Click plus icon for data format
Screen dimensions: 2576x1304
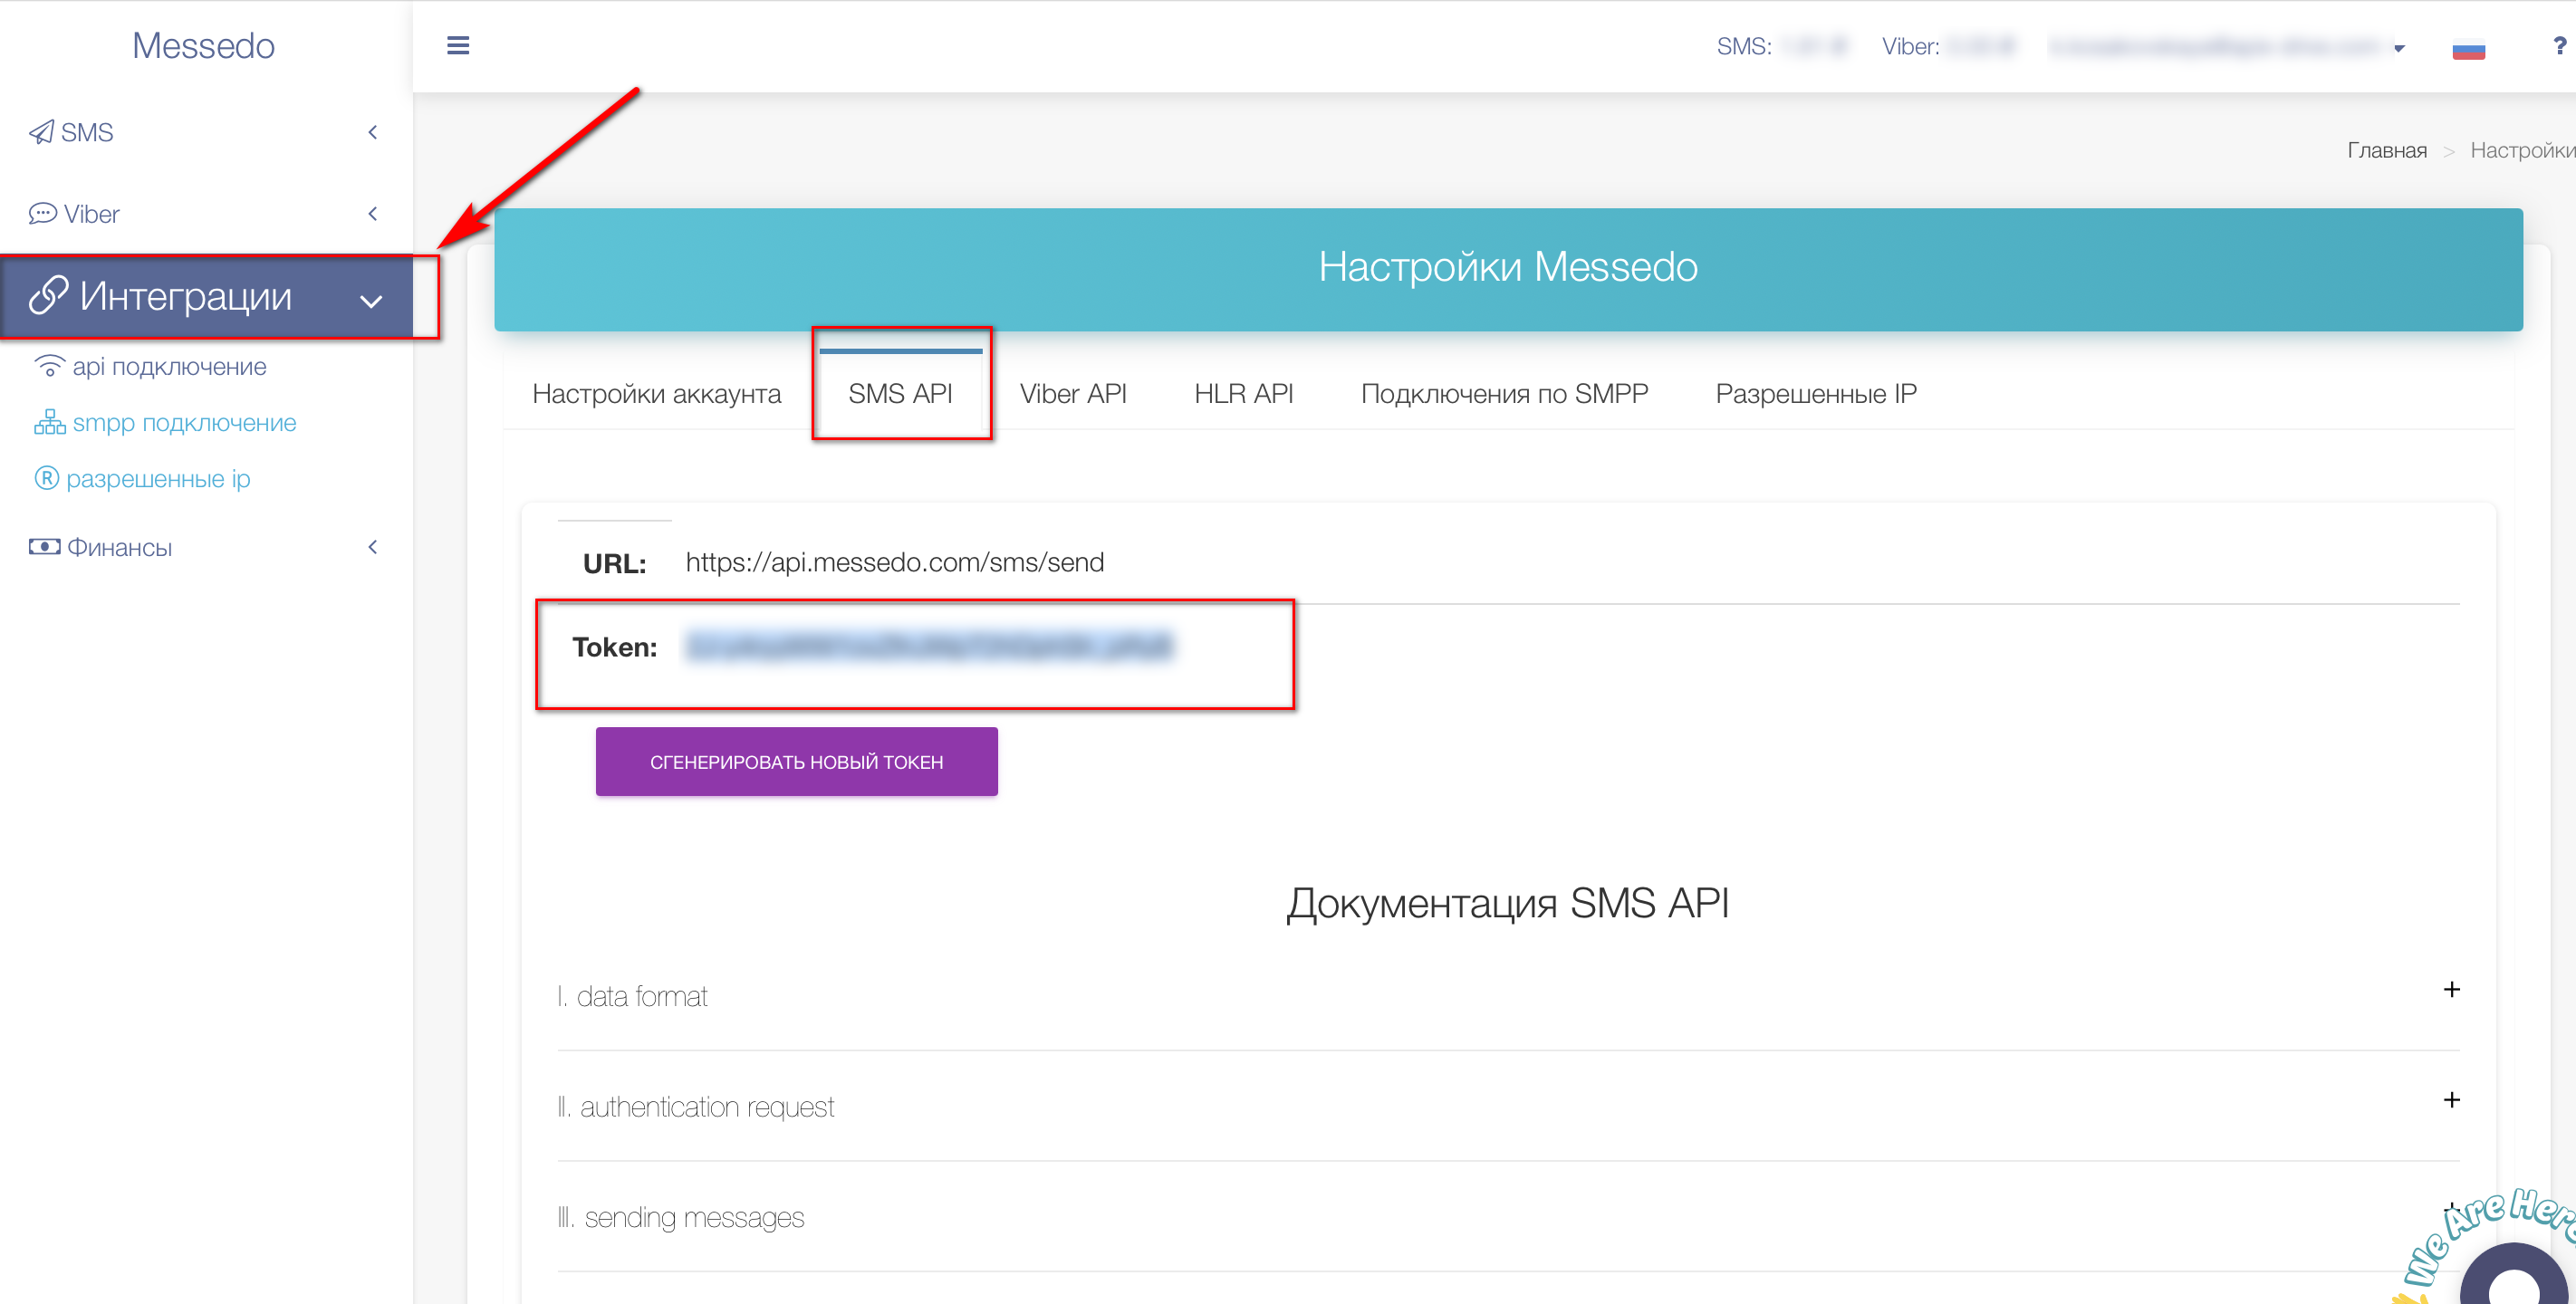pos(2451,989)
